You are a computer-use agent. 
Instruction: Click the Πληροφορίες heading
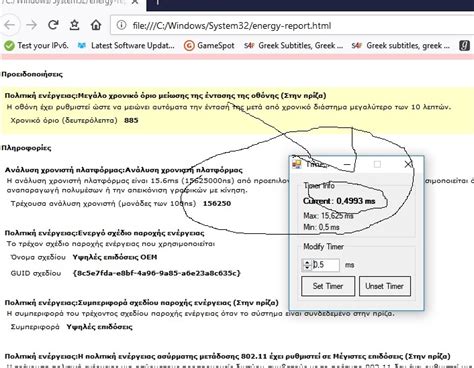[x=26, y=148]
